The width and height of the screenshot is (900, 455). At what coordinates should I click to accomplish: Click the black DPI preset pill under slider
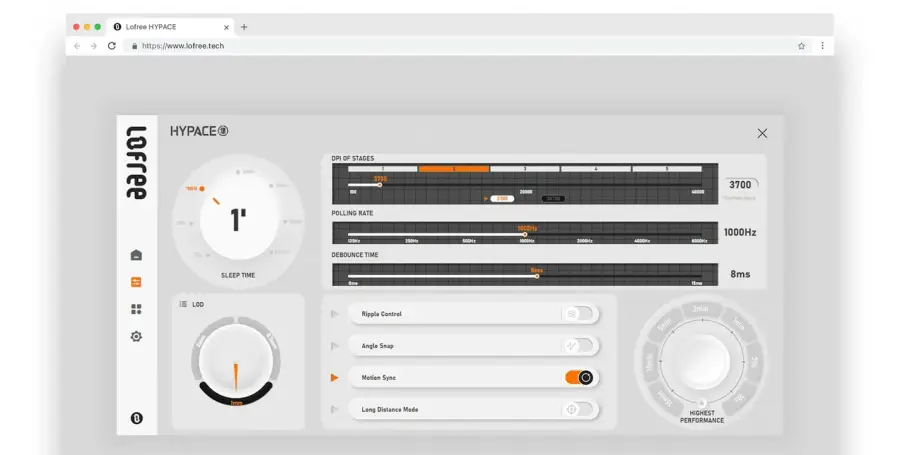point(553,199)
